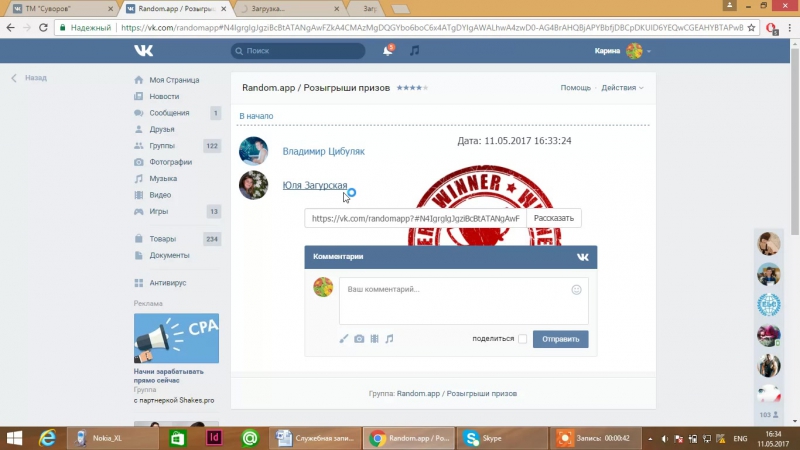The image size is (800, 450).
Task: Open Chrome menu with three dots
Action: coord(790,28)
